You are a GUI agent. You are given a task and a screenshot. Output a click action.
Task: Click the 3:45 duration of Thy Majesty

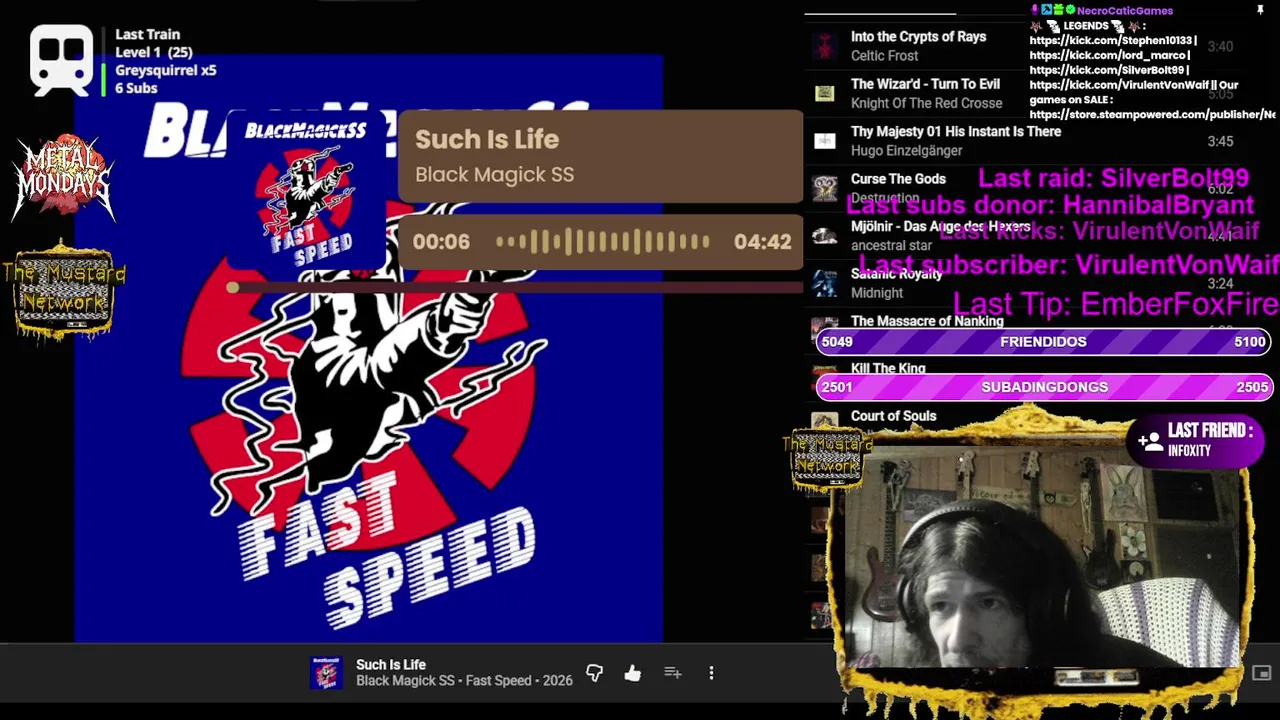1220,141
